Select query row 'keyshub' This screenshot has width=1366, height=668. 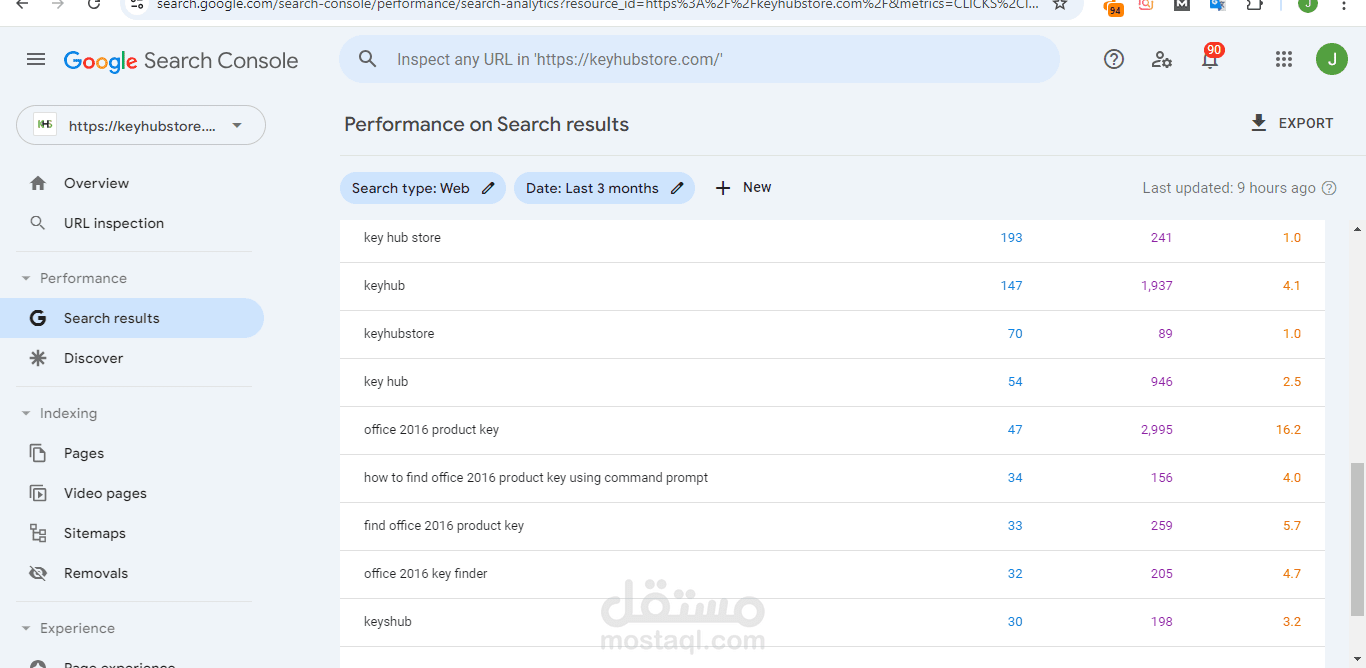point(832,622)
